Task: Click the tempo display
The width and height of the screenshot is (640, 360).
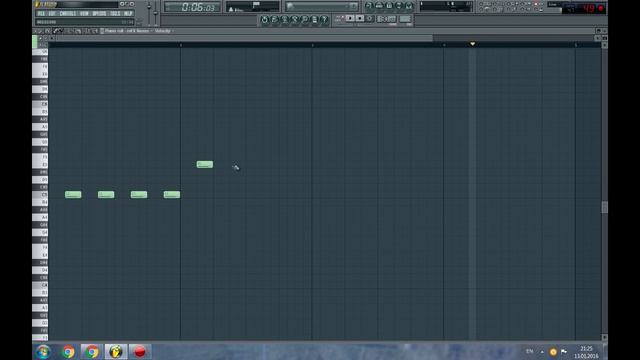Action: [387, 19]
